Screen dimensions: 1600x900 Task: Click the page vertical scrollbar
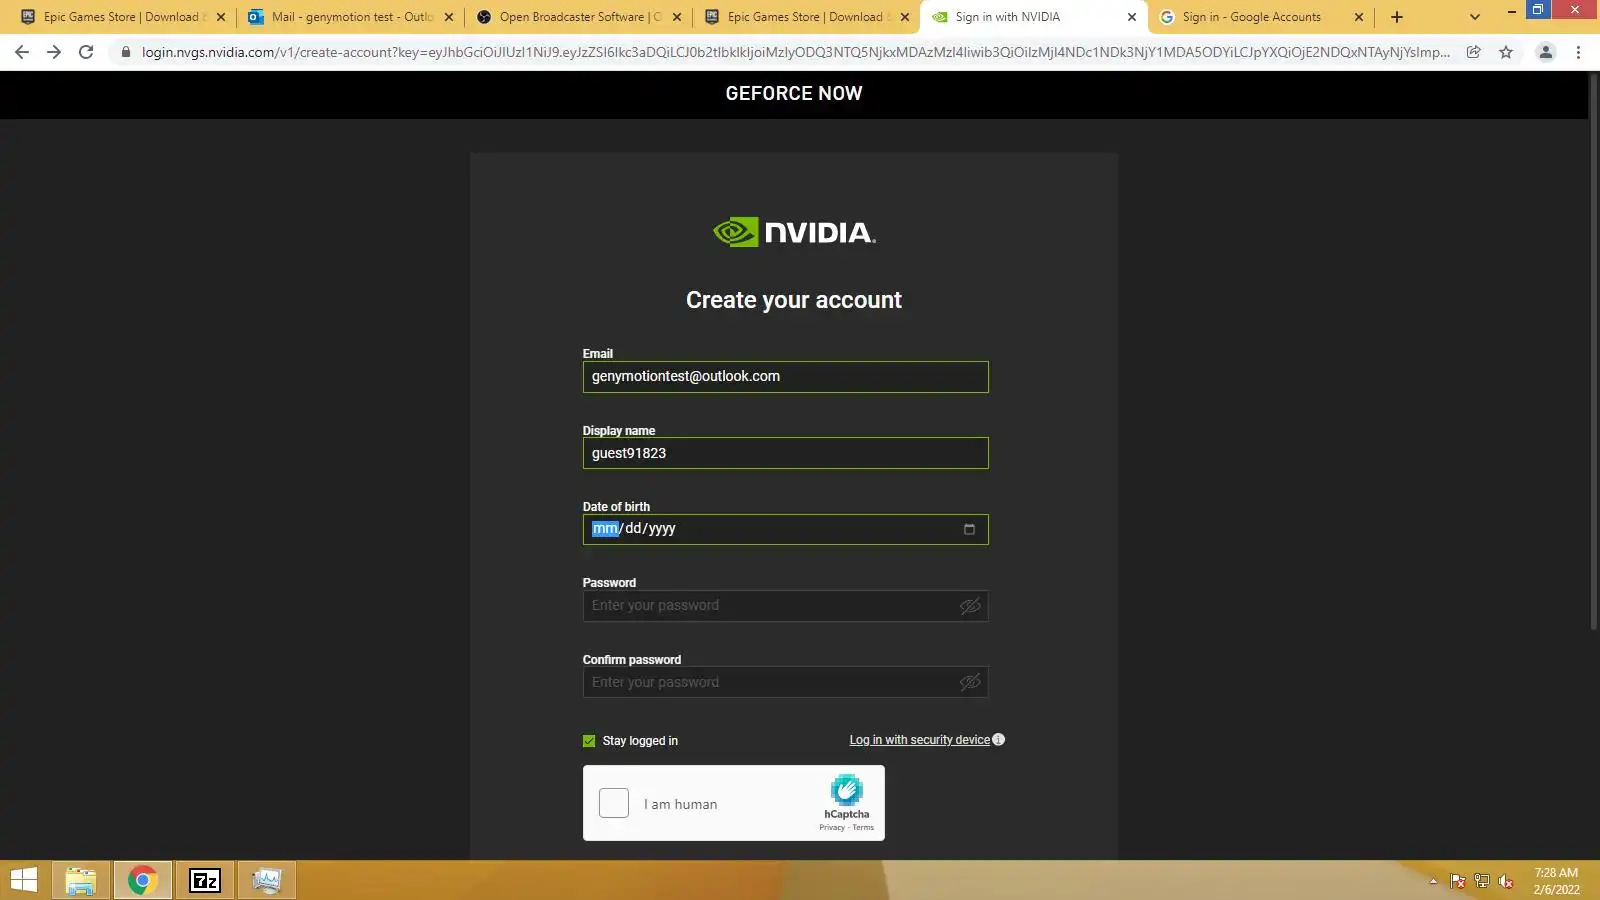point(1594,350)
